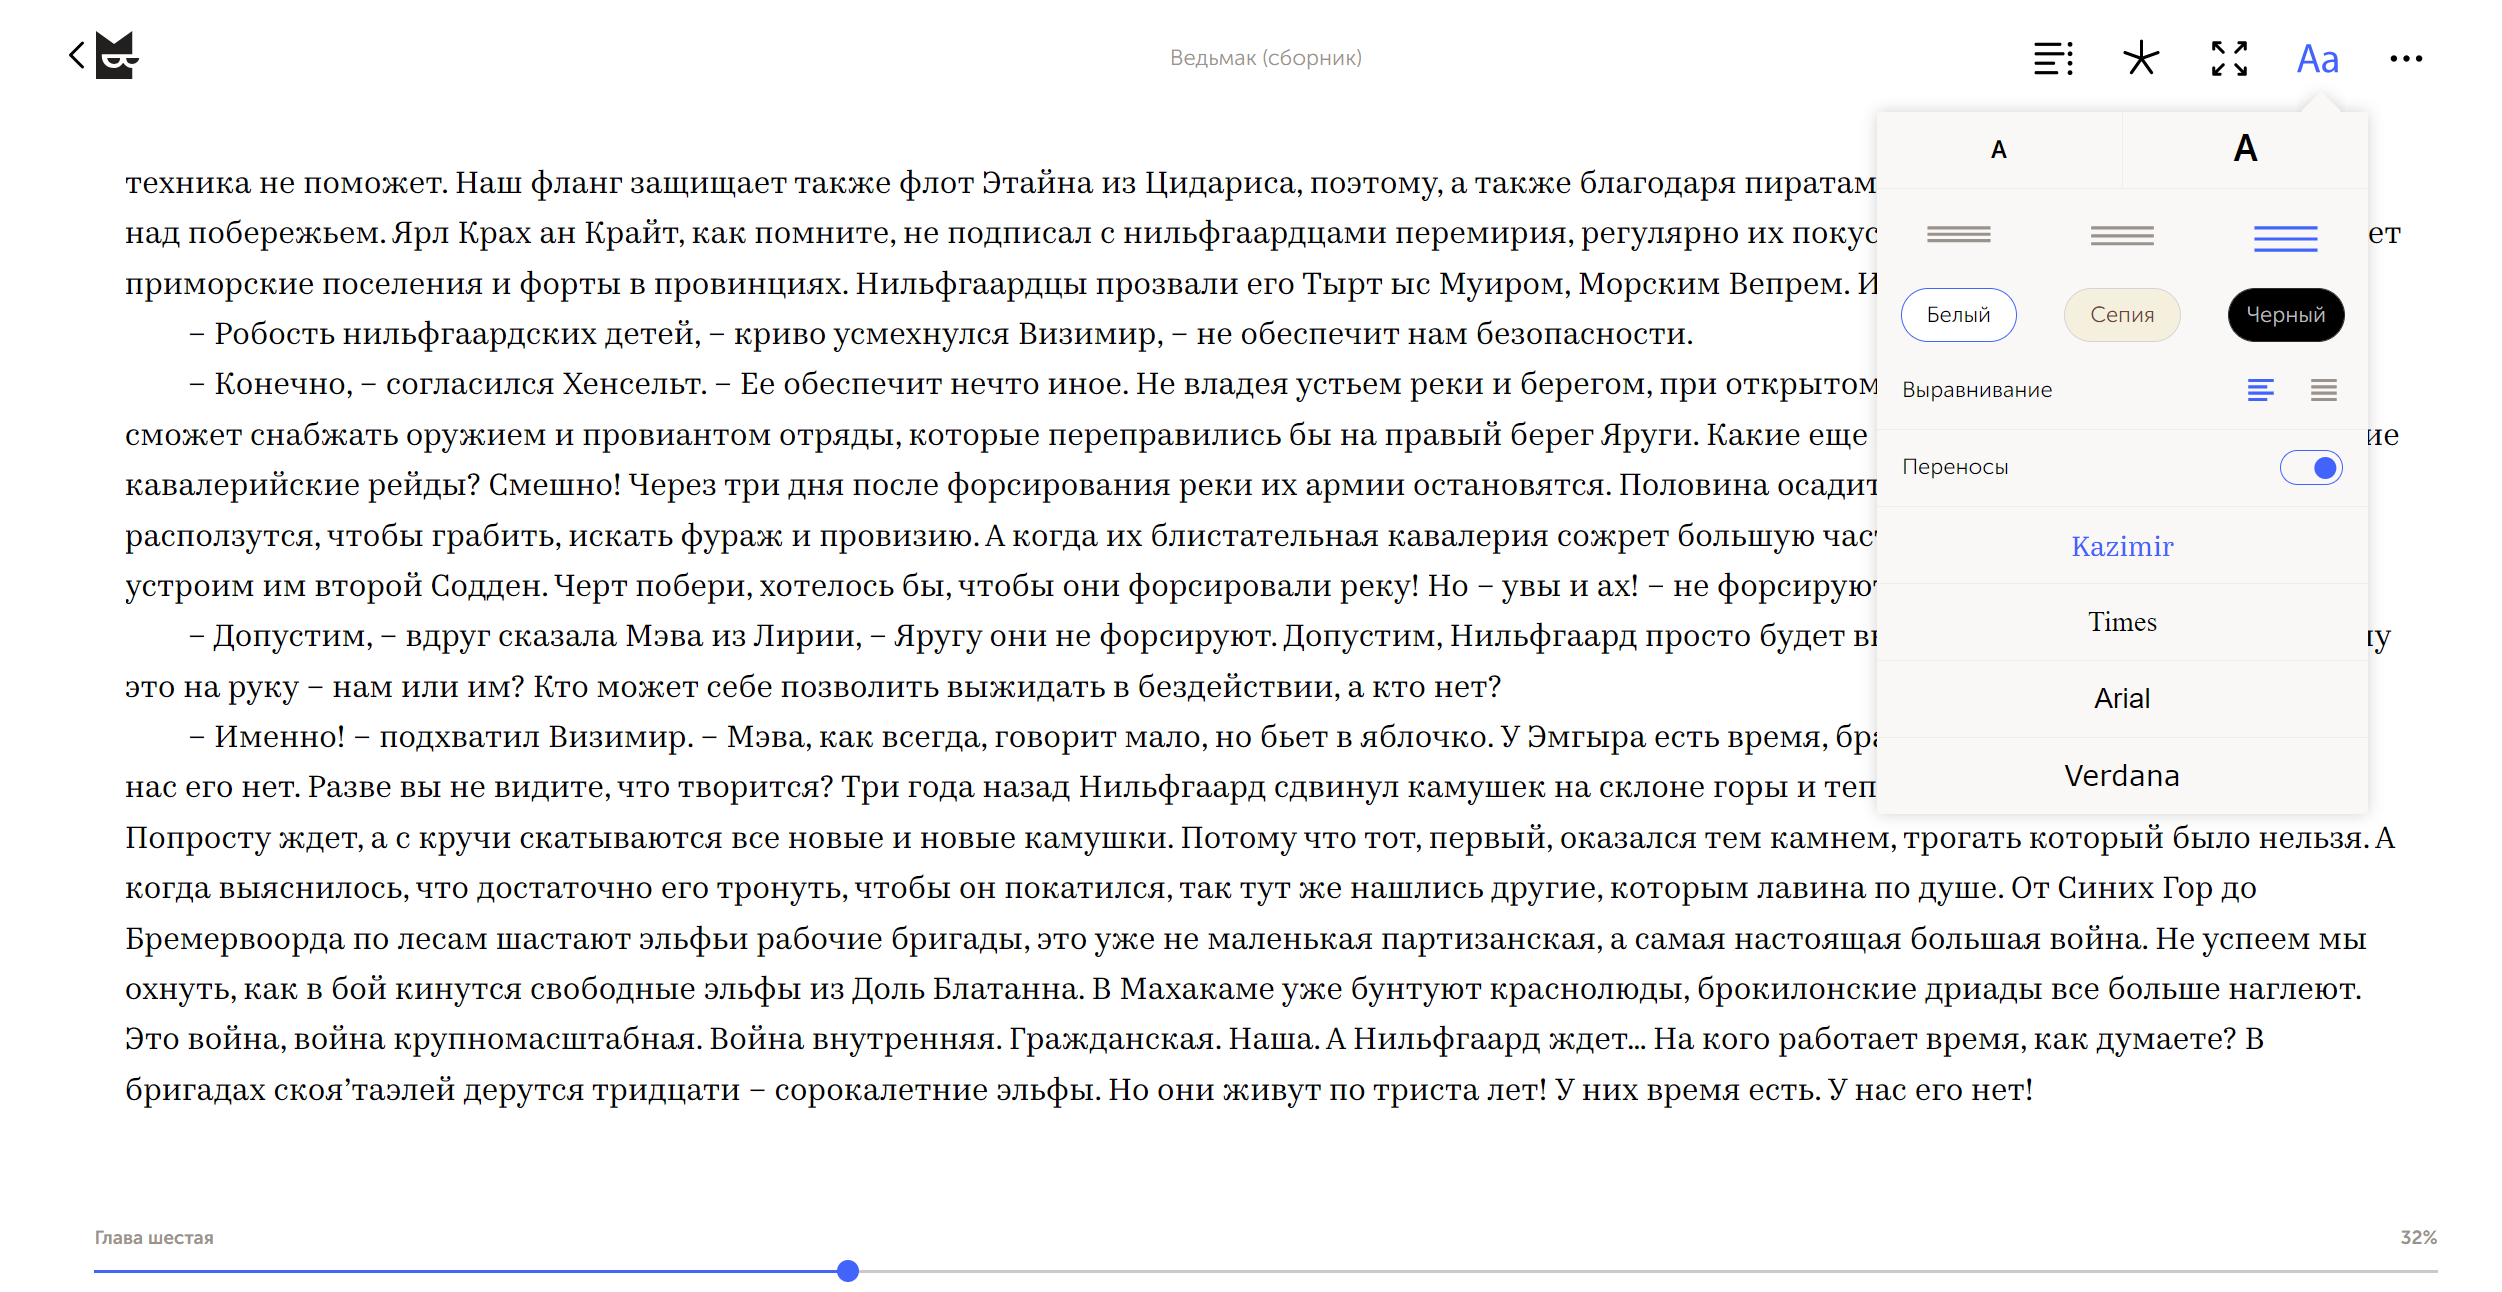
Task: Click the Выравнивание alignment label
Action: (1977, 390)
